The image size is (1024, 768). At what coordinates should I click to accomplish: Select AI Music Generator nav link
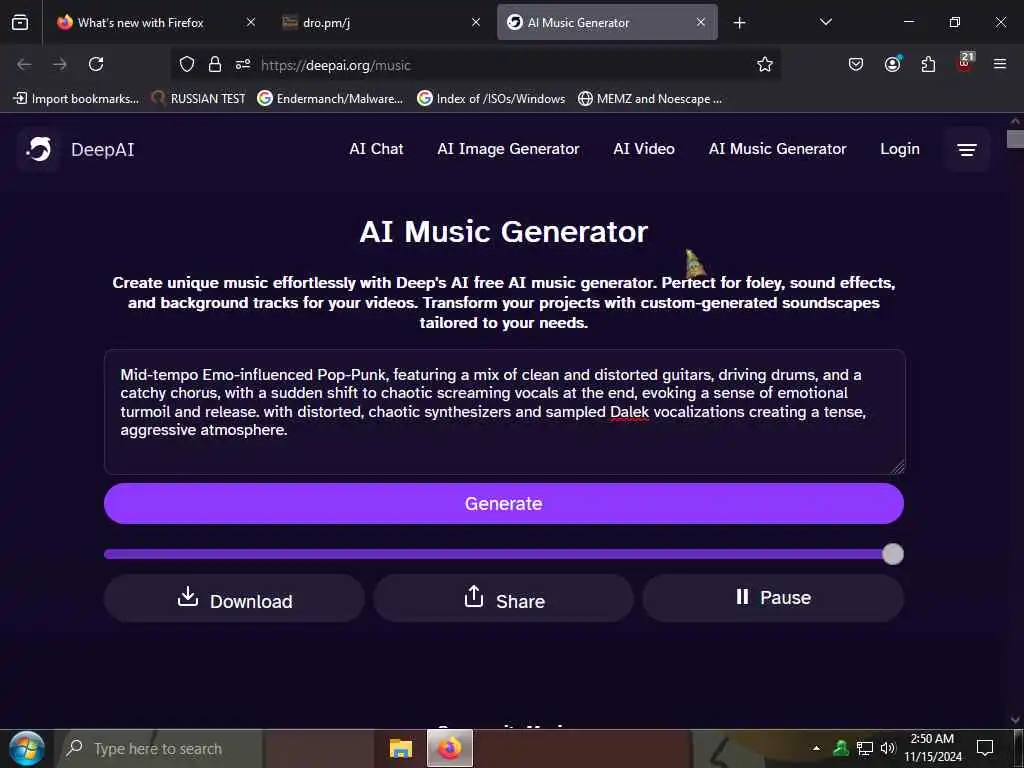point(777,149)
